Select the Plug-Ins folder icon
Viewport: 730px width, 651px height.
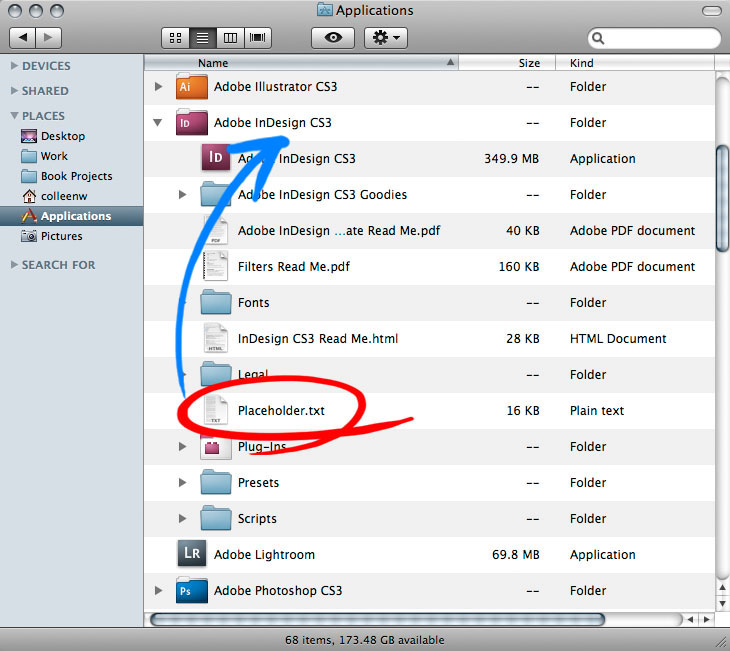pyautogui.click(x=216, y=447)
